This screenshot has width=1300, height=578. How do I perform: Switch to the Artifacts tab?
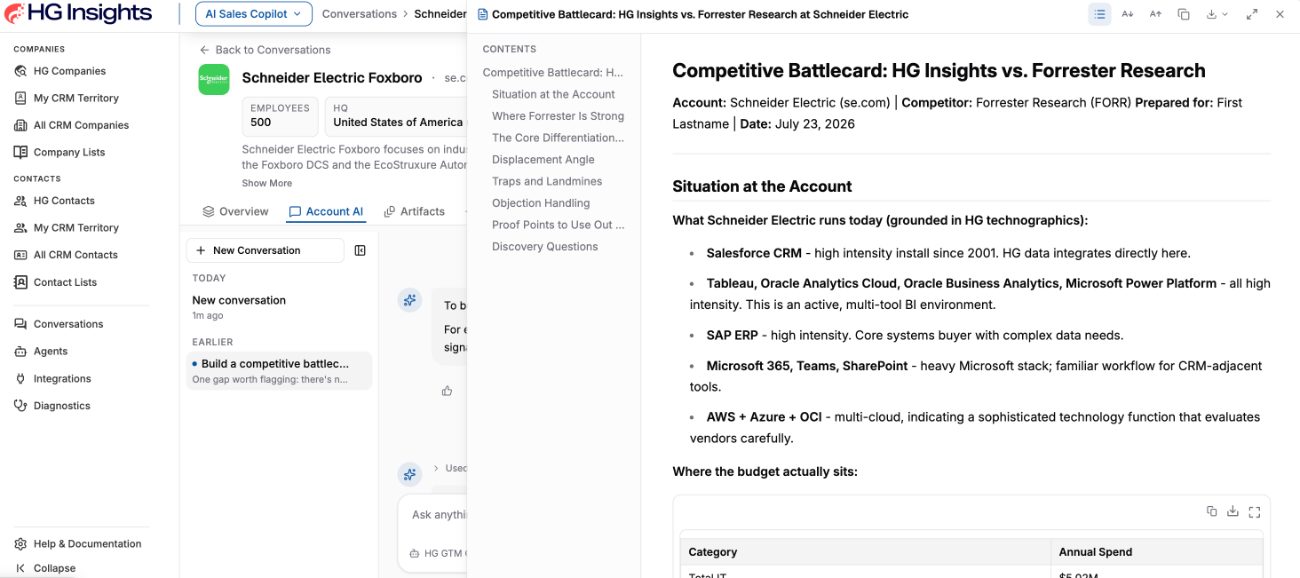point(414,211)
